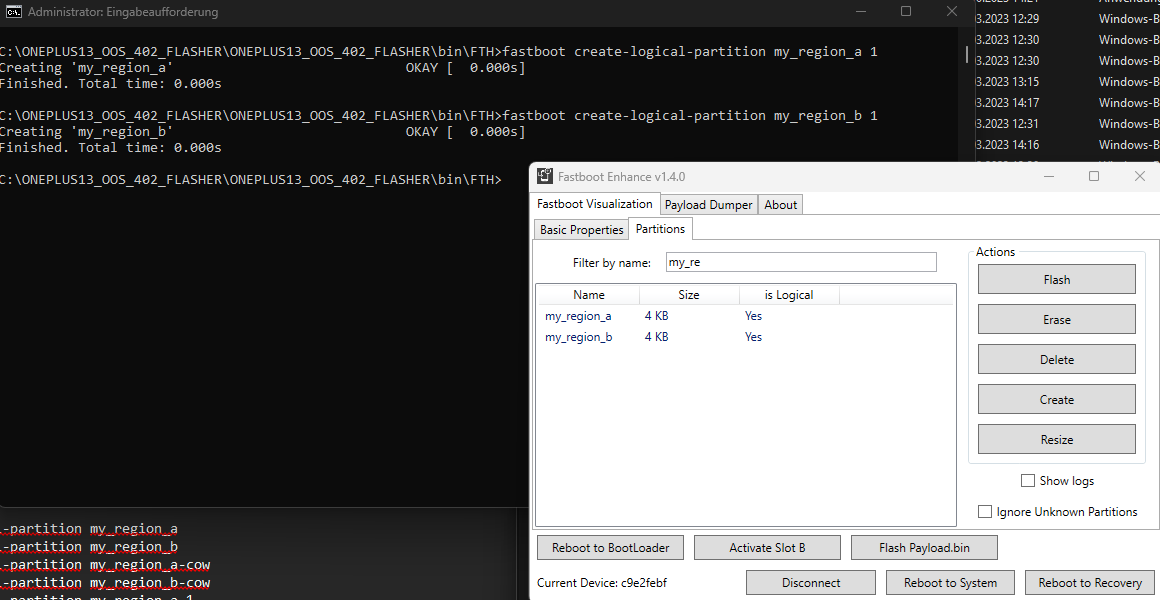Click the 4 KB size of my_region_a
This screenshot has height=600, width=1160.
pos(656,316)
